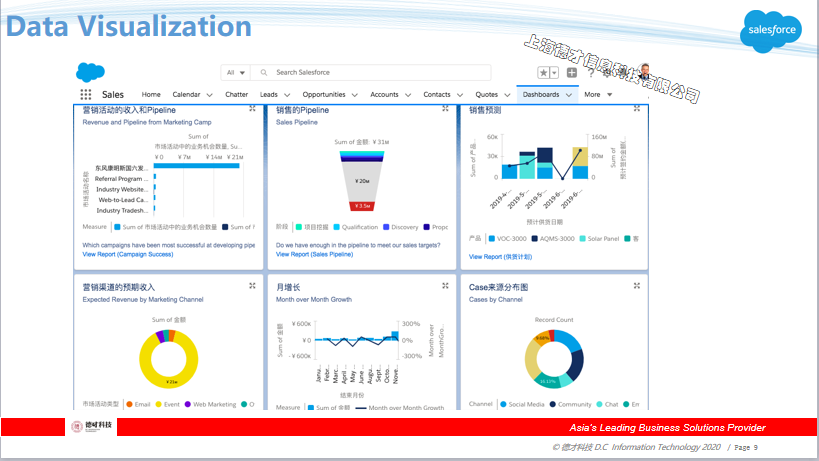Viewport: 819px width, 461px height.
Task: Open View Report (Campaign Success) link
Action: pyautogui.click(x=128, y=254)
